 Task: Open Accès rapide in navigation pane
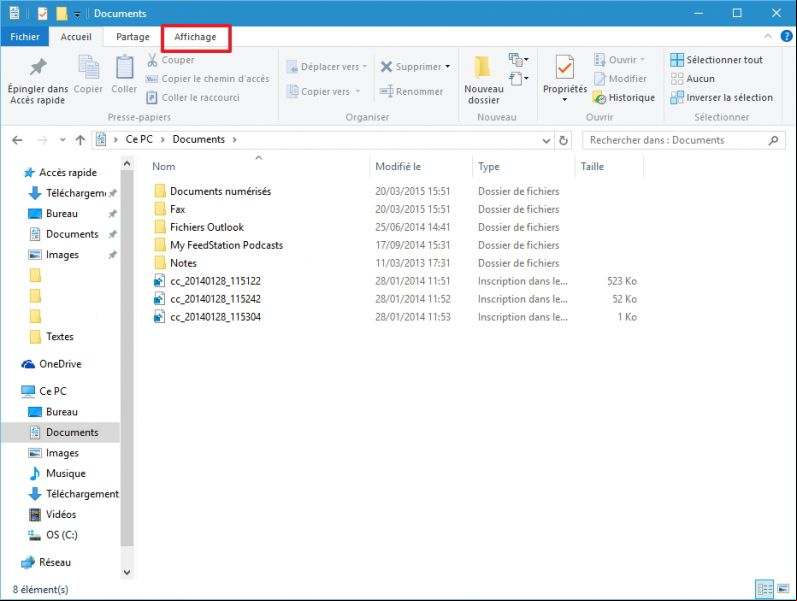(x=61, y=172)
